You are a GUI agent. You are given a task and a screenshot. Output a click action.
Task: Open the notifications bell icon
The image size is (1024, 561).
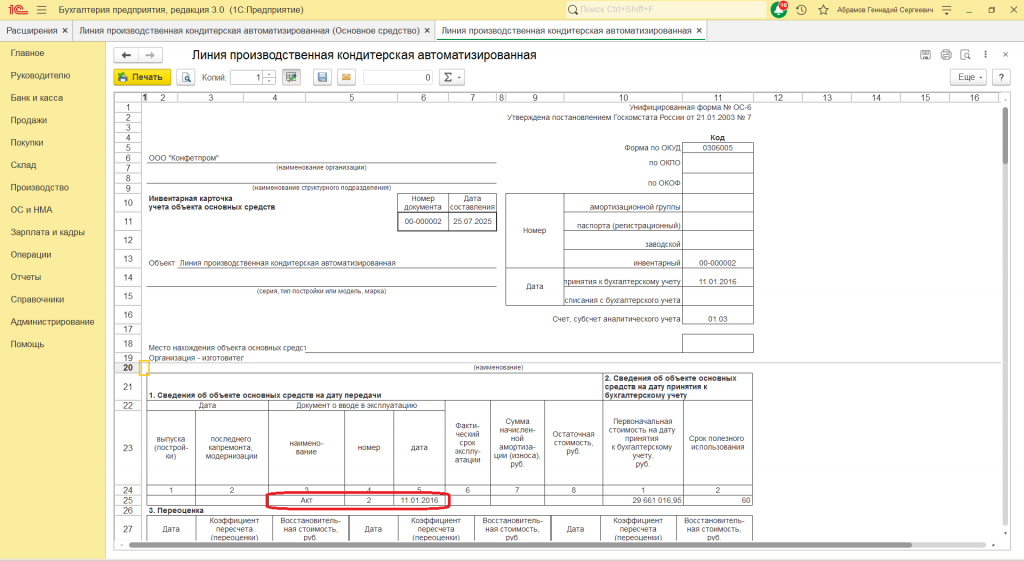pos(778,10)
